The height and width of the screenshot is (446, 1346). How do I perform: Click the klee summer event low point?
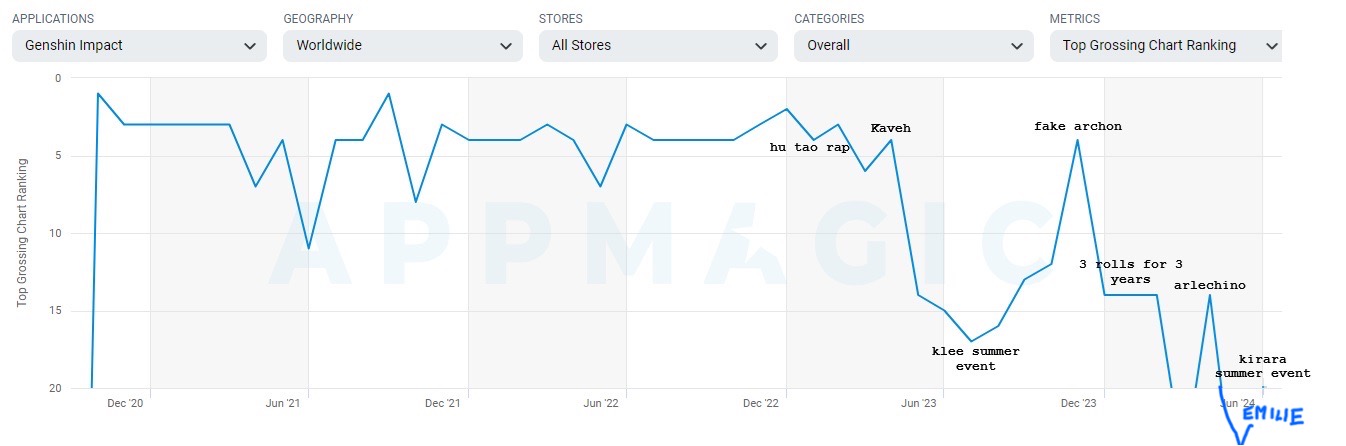coord(971,341)
